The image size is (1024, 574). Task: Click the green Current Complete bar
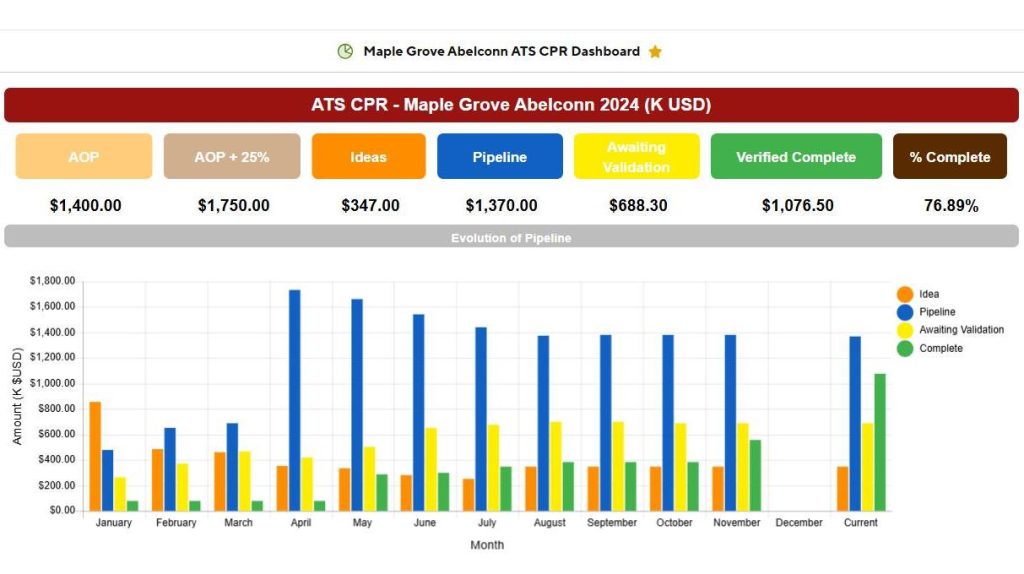[x=880, y=442]
